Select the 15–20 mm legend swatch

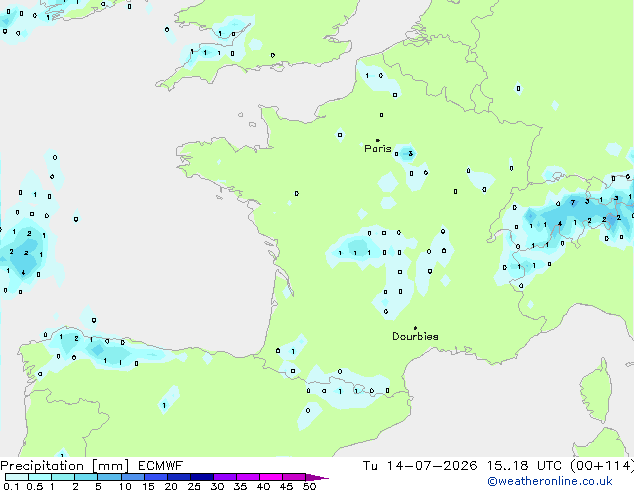[x=155, y=477]
